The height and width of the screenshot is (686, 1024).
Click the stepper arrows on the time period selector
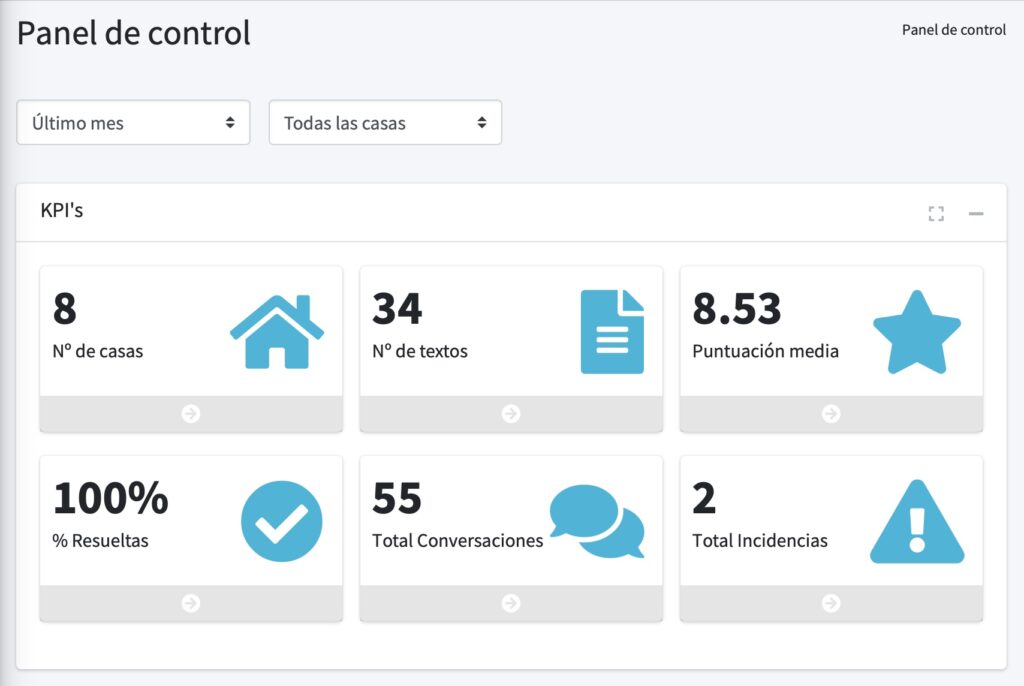tap(233, 122)
